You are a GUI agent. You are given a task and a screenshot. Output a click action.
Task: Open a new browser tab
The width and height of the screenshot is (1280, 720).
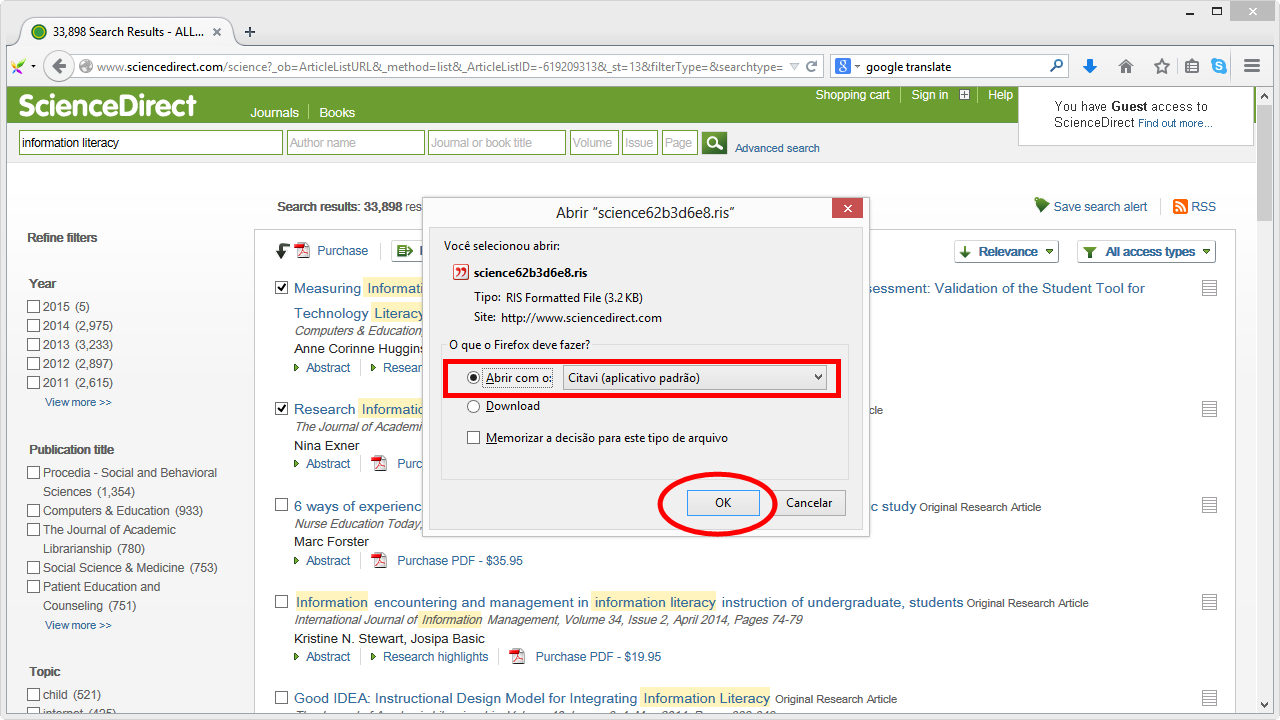(x=250, y=32)
